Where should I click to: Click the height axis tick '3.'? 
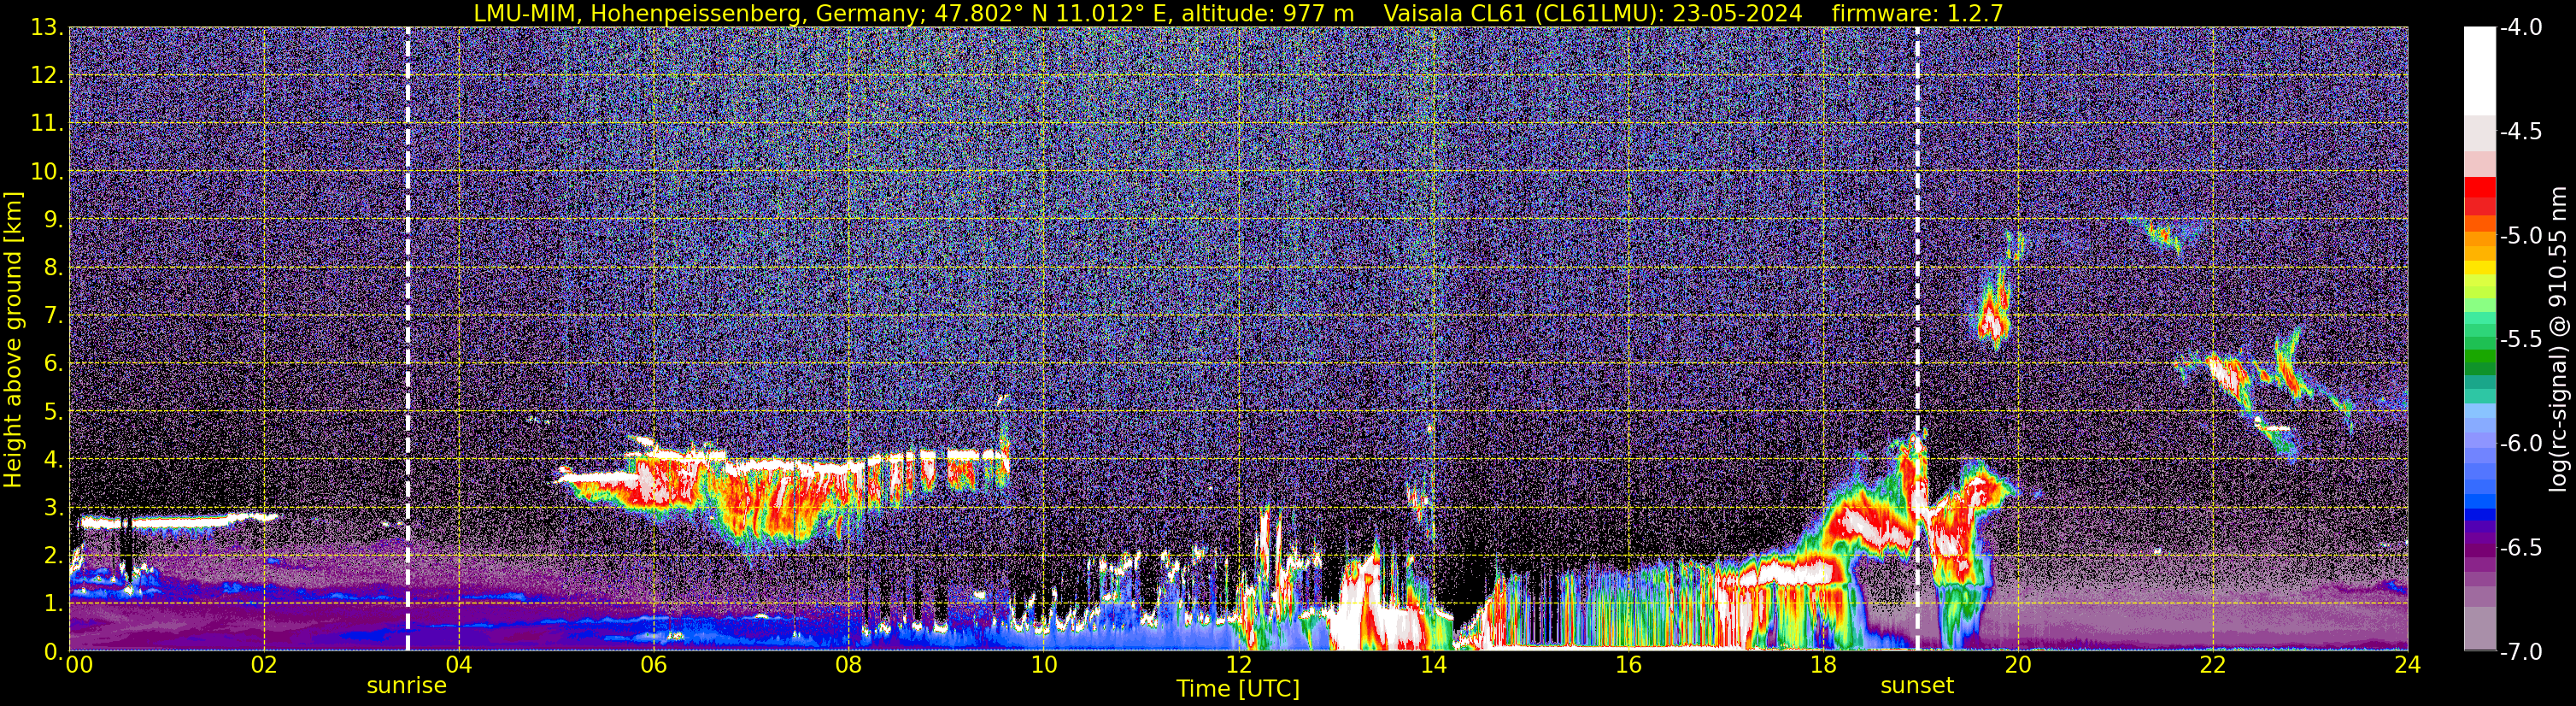[x=54, y=507]
